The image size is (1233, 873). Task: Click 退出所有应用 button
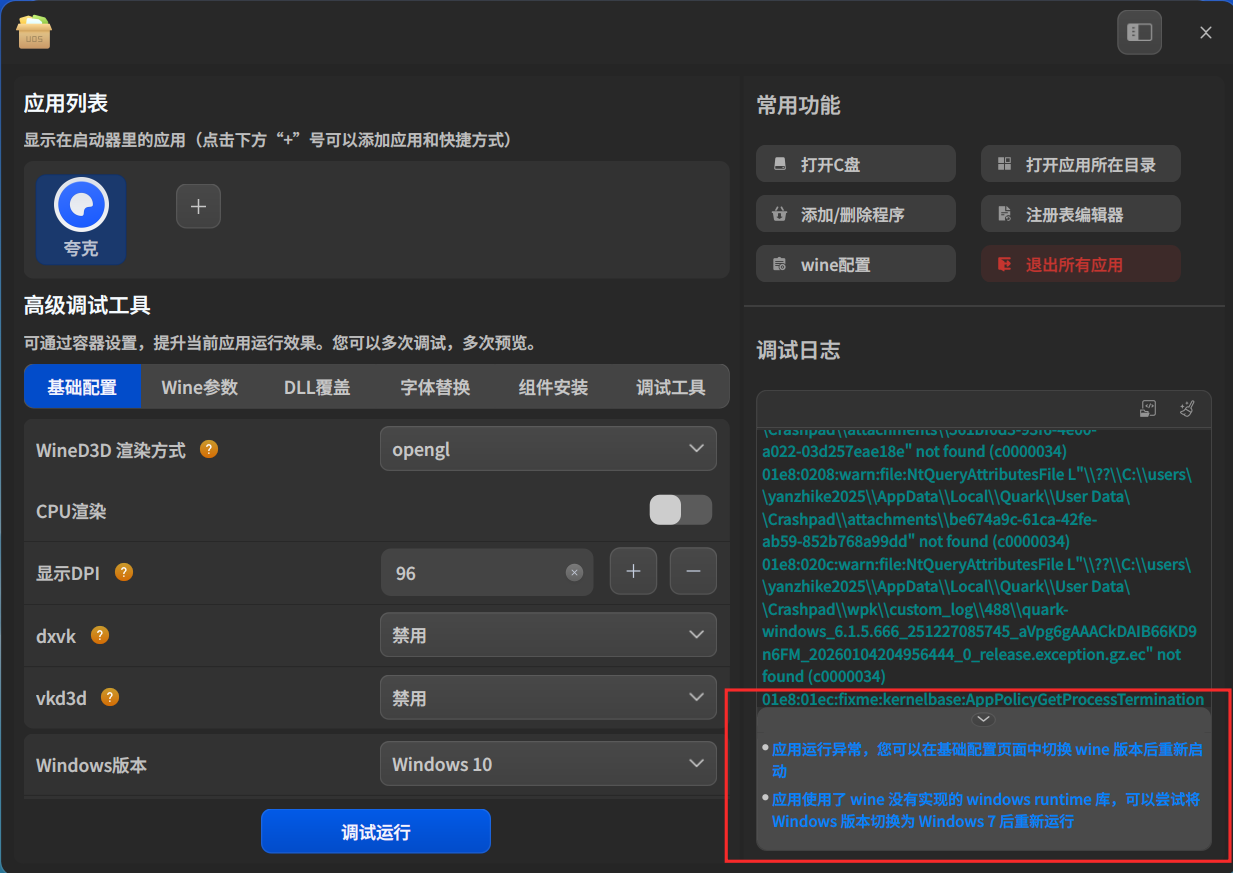tap(1081, 264)
